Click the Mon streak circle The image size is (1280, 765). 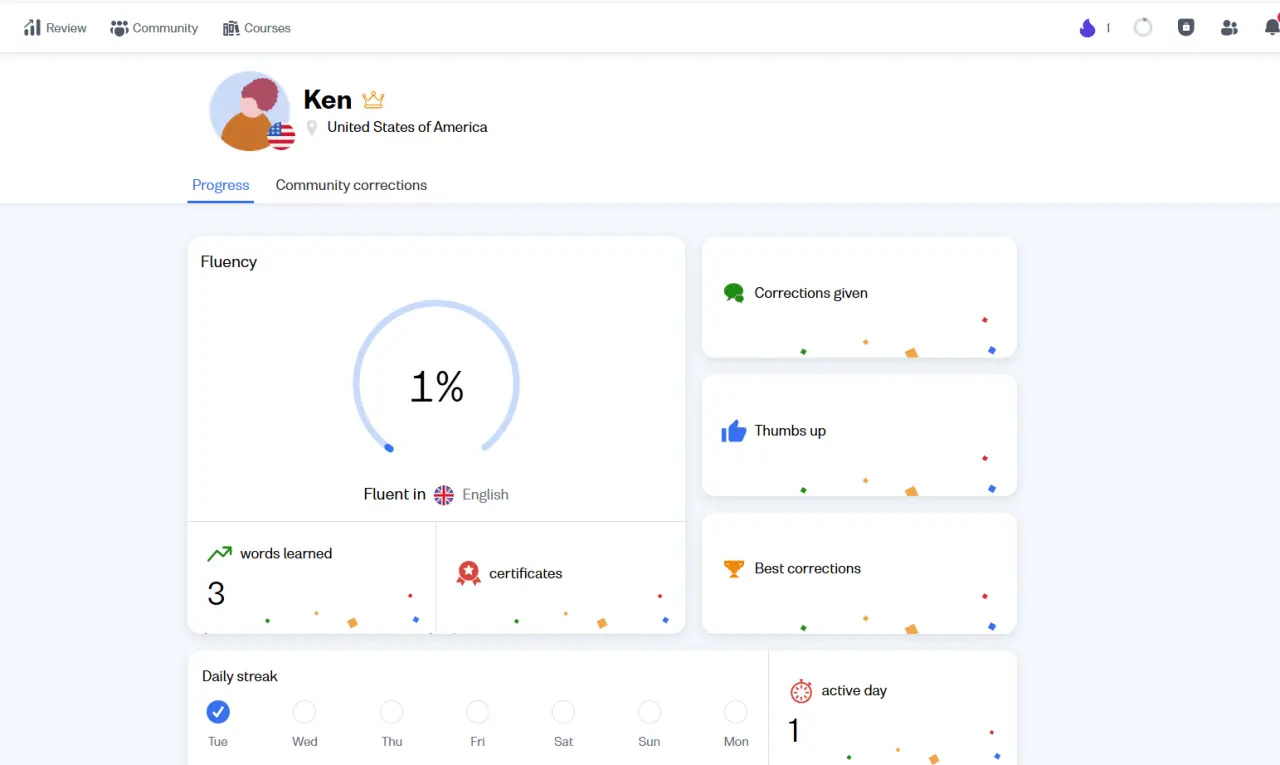pyautogui.click(x=735, y=712)
